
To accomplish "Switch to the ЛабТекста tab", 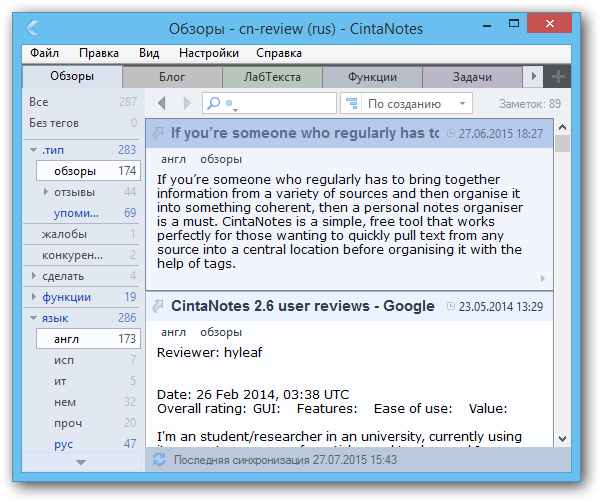I will (272, 77).
